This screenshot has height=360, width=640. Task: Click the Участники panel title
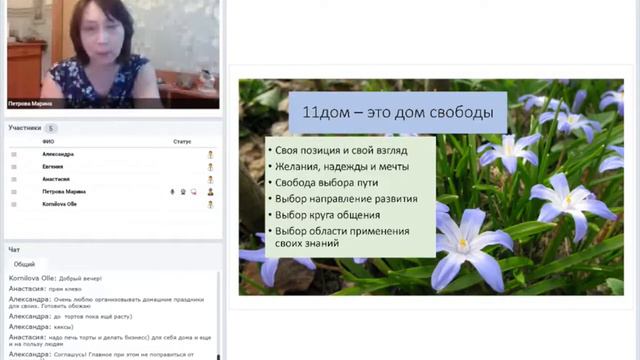click(x=25, y=128)
